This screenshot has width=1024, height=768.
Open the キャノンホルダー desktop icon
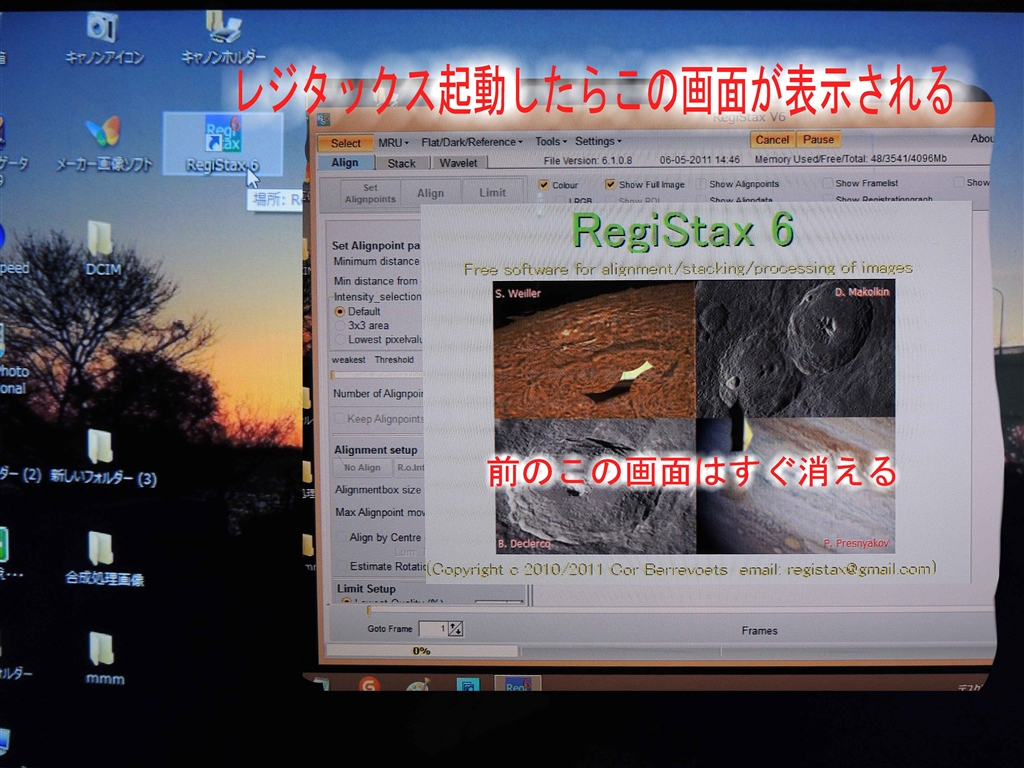point(223,38)
